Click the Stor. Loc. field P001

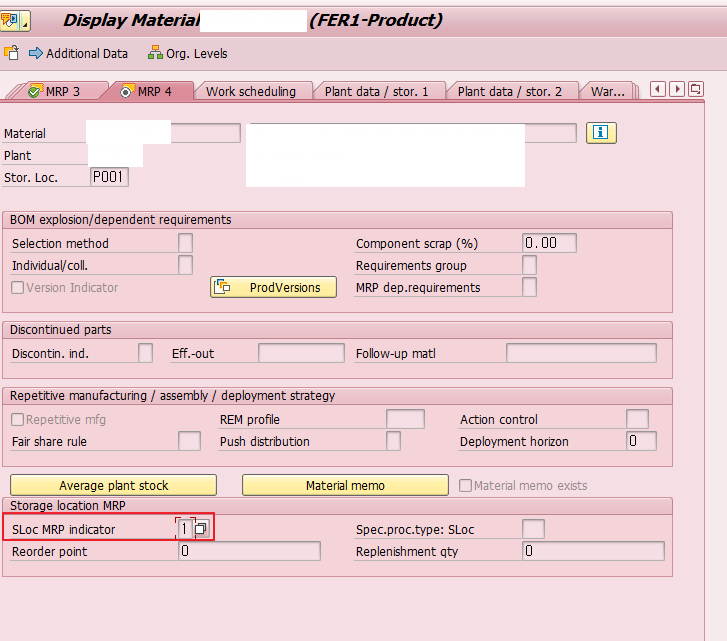click(x=109, y=177)
